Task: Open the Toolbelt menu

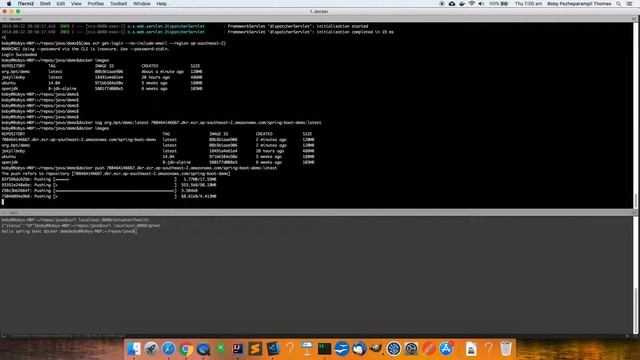Action: coord(118,4)
